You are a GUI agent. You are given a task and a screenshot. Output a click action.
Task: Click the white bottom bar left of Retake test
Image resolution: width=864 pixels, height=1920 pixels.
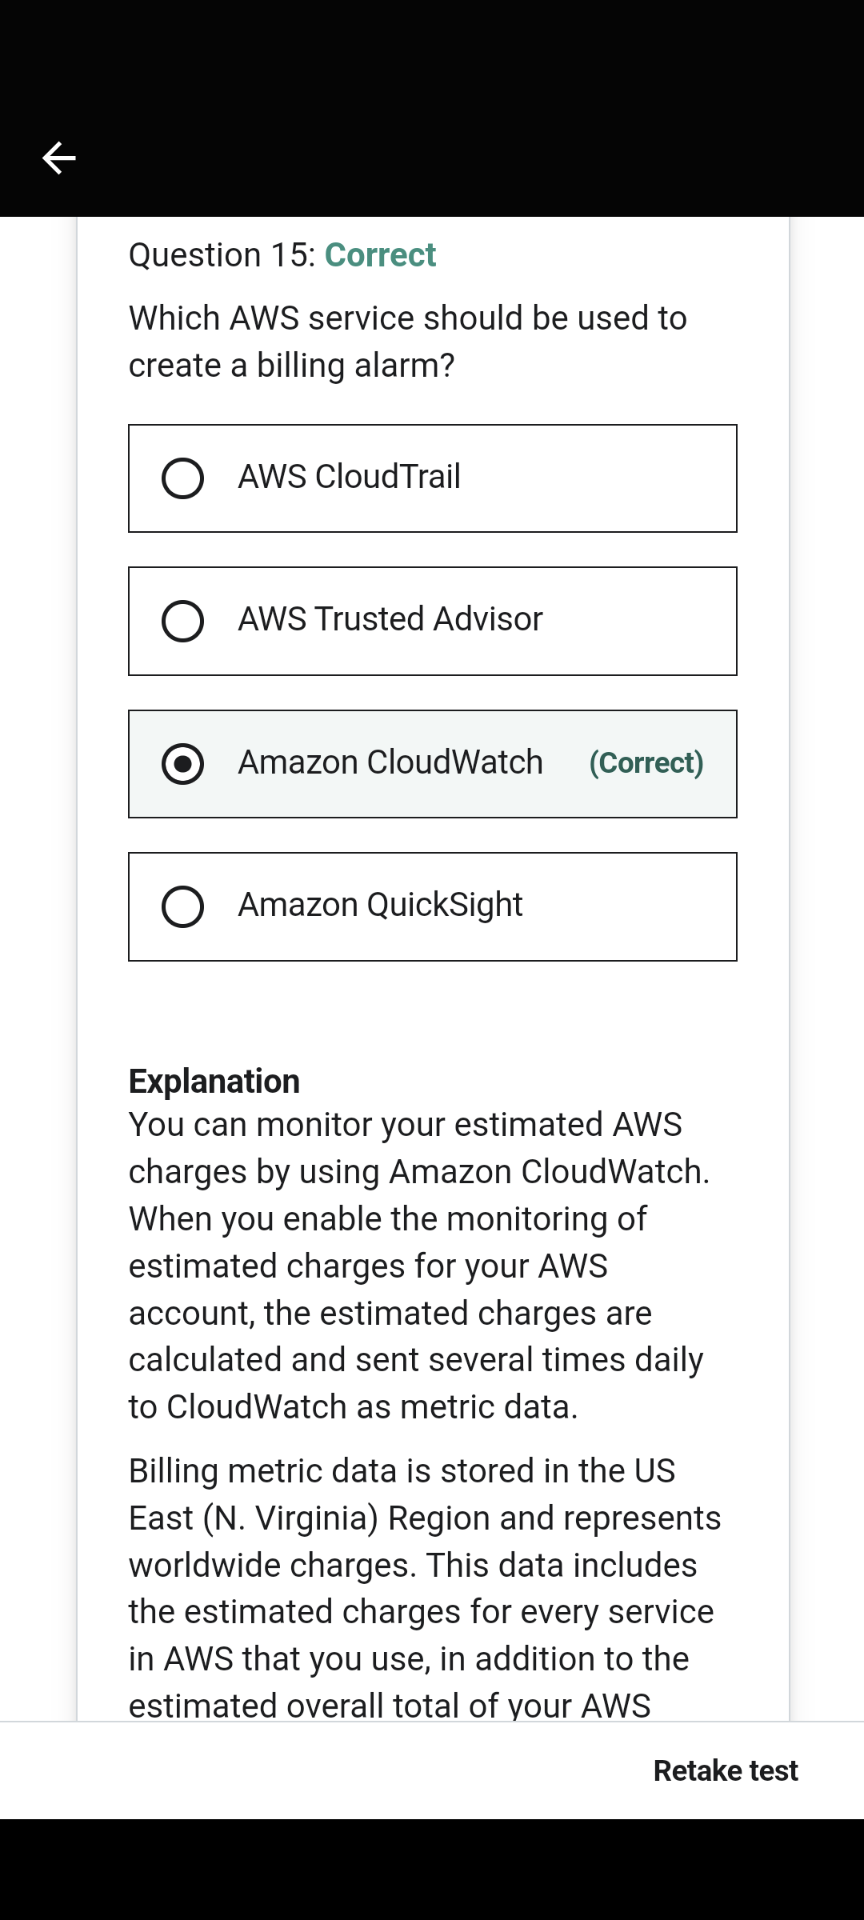[x=320, y=1770]
